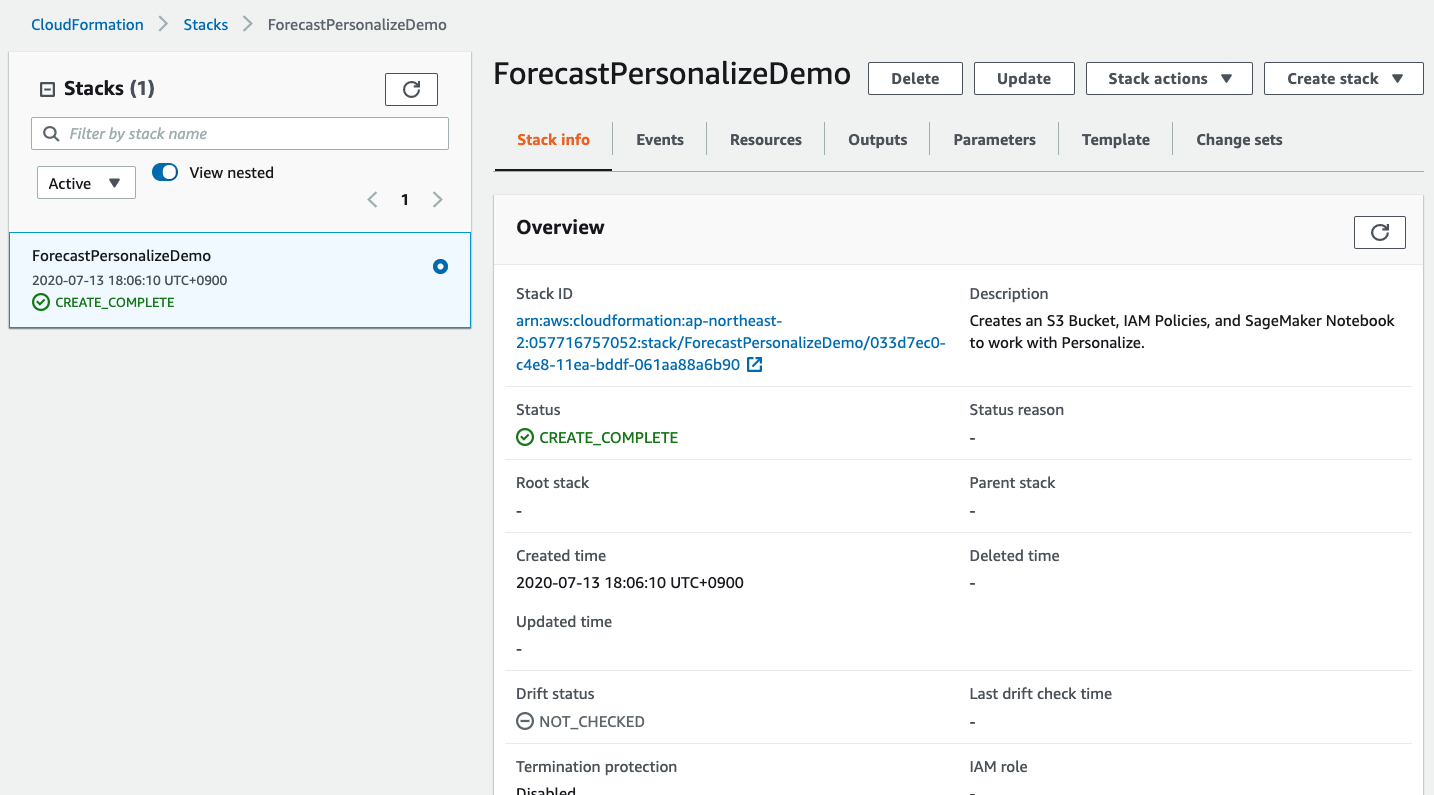
Task: Click NOT_CHECKED drift status
Action: [580, 721]
